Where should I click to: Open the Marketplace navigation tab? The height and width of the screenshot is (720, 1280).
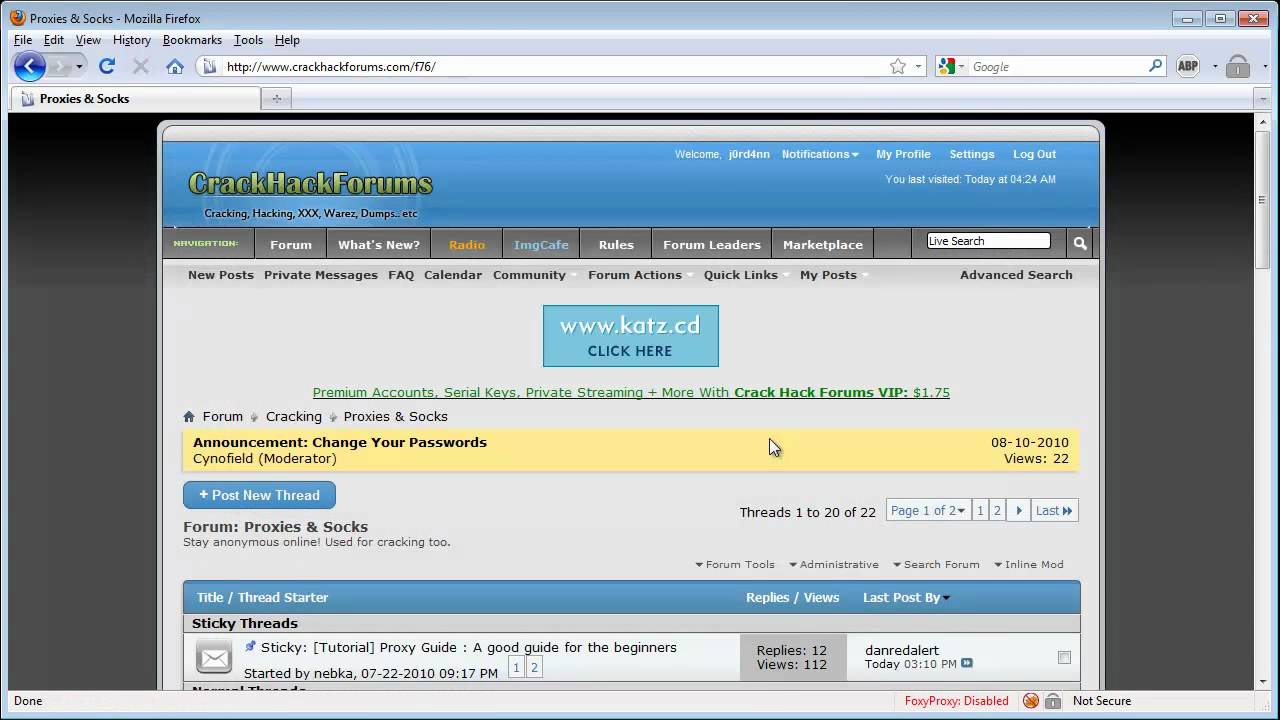coord(823,244)
